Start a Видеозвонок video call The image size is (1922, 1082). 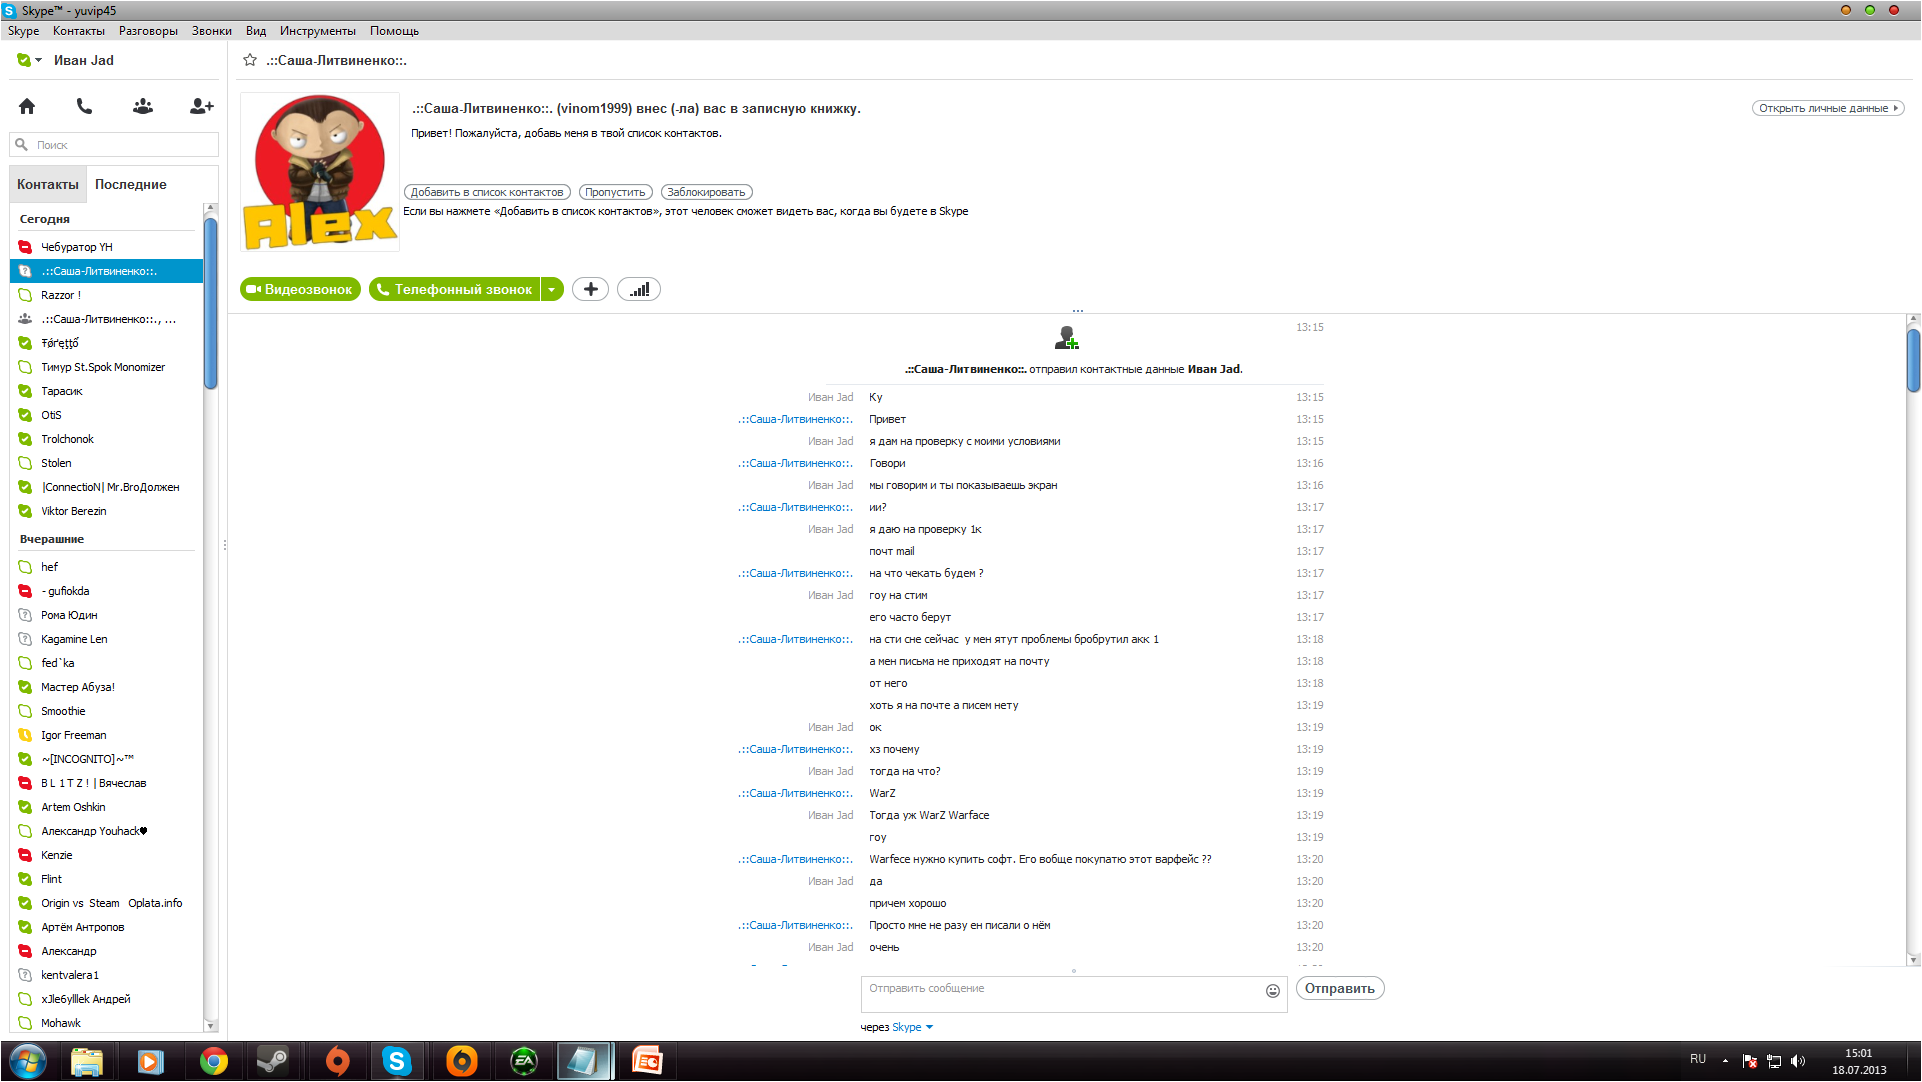pyautogui.click(x=300, y=289)
